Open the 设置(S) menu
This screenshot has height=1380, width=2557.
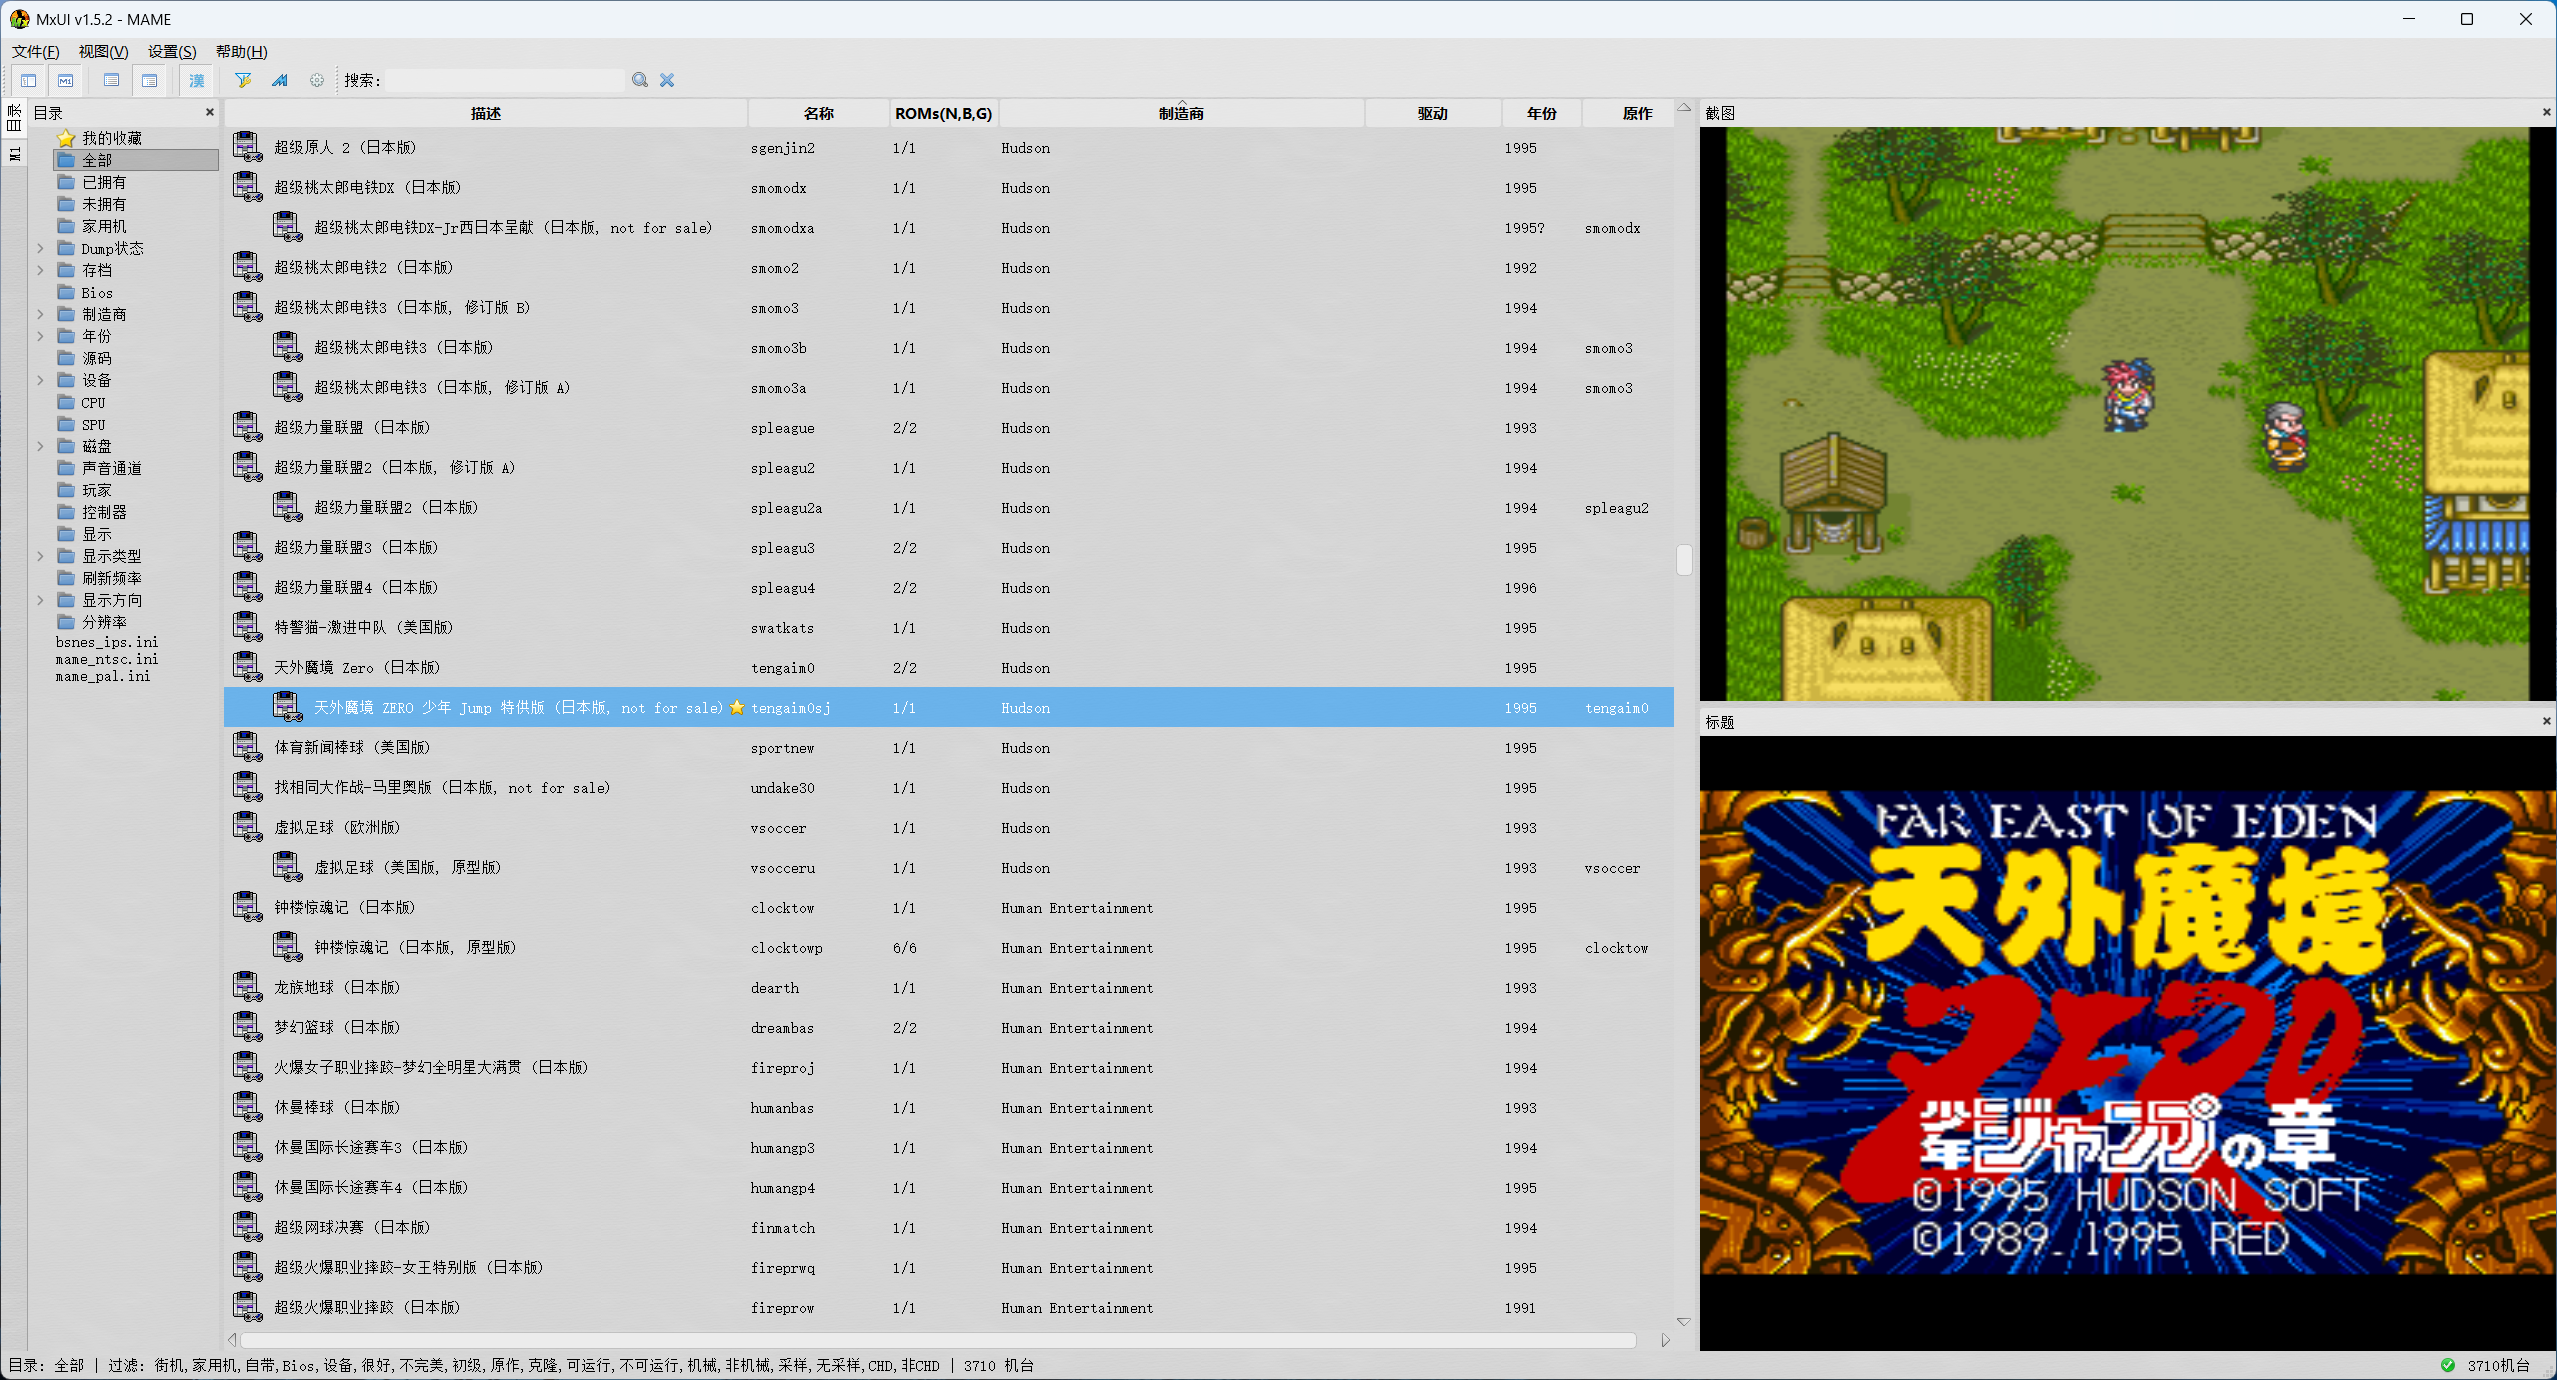coord(172,52)
